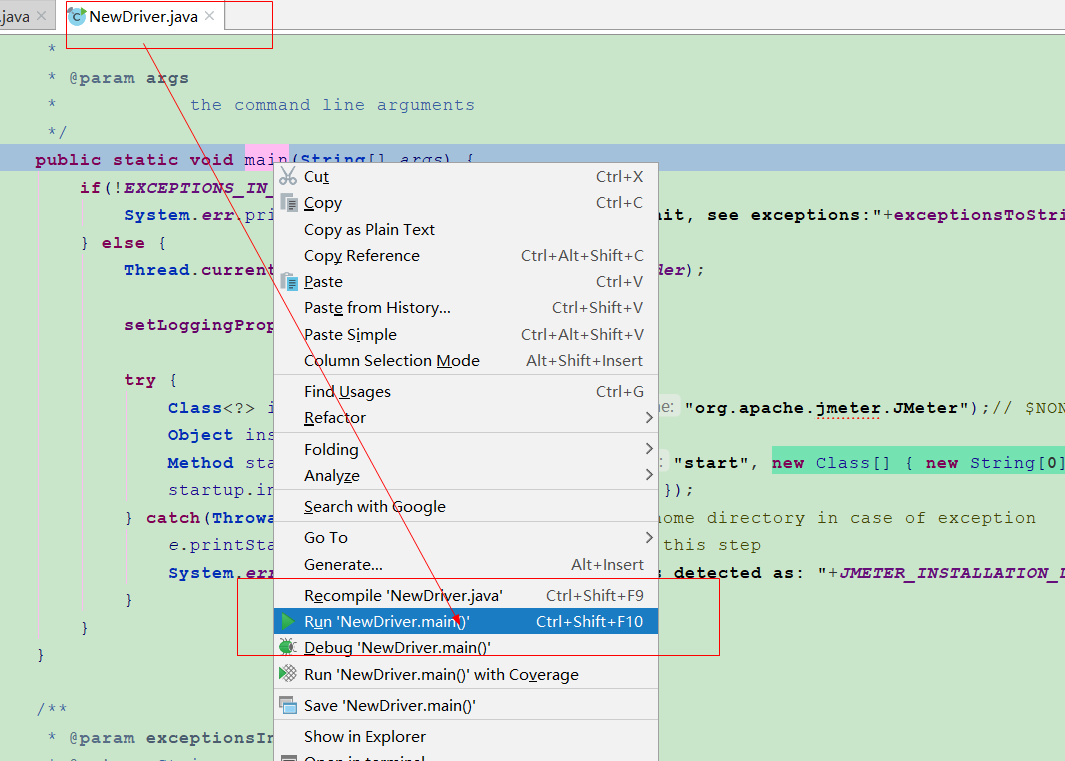Click the green Run triangle icon
This screenshot has width=1065, height=761.
(288, 621)
